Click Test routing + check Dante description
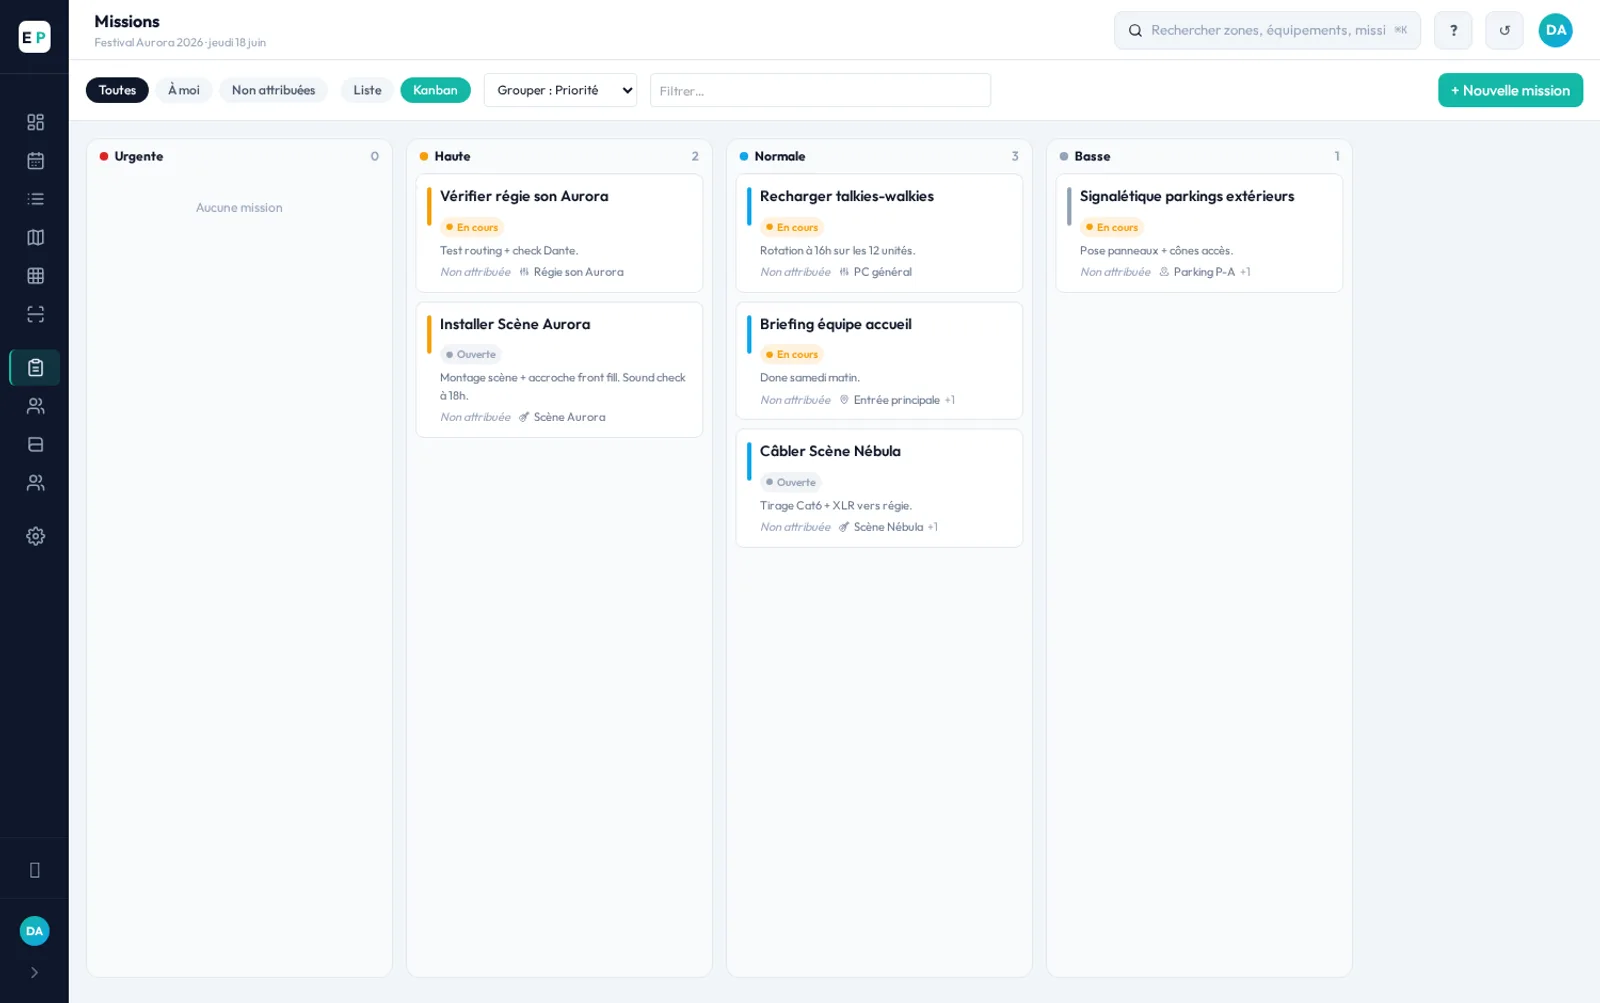 point(509,251)
